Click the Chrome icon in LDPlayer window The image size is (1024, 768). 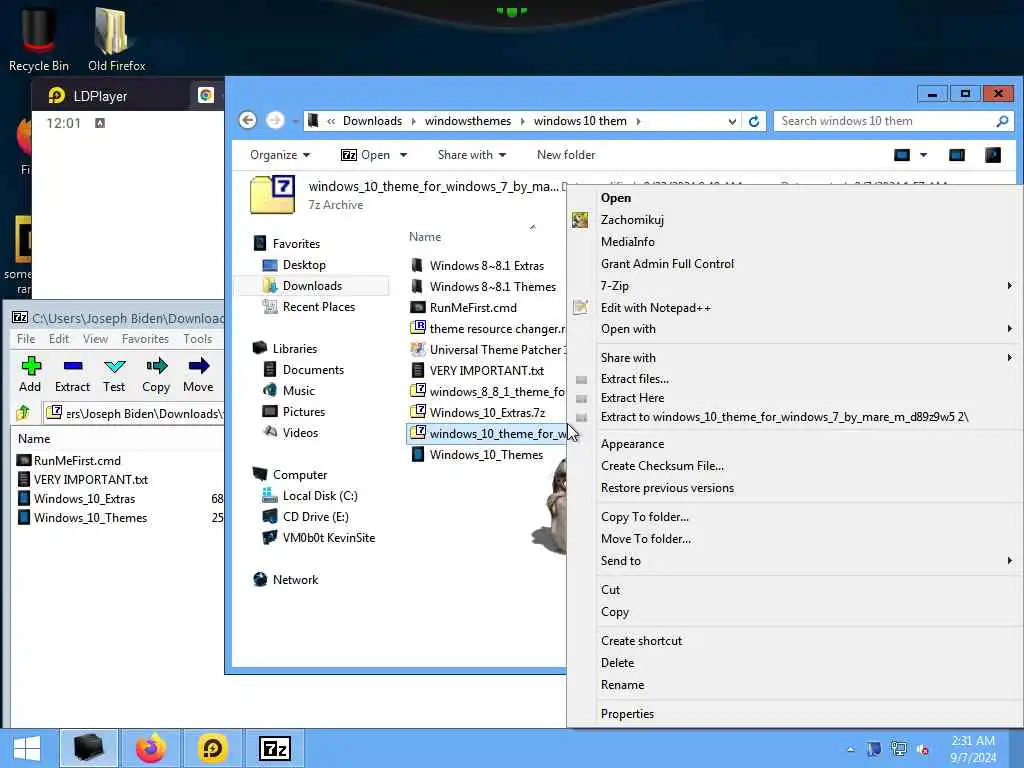click(x=206, y=95)
